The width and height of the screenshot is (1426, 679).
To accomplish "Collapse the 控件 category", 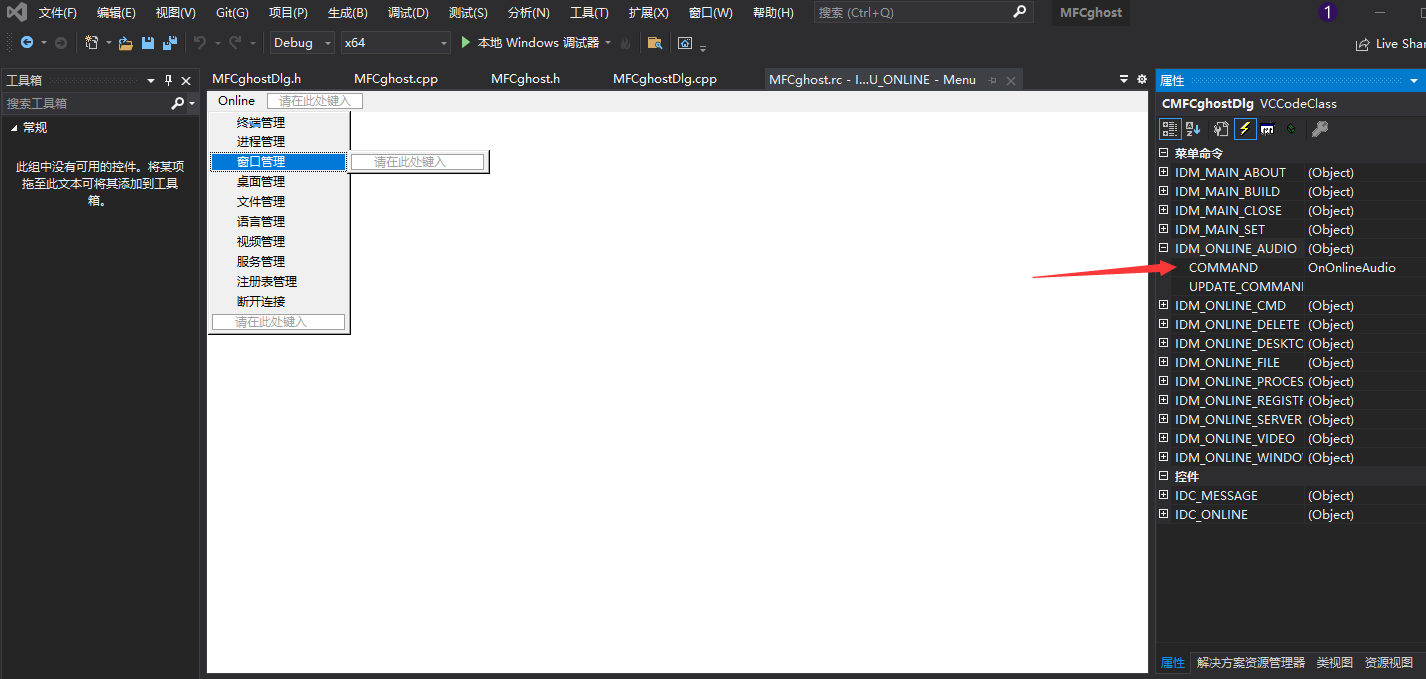I will (x=1163, y=476).
